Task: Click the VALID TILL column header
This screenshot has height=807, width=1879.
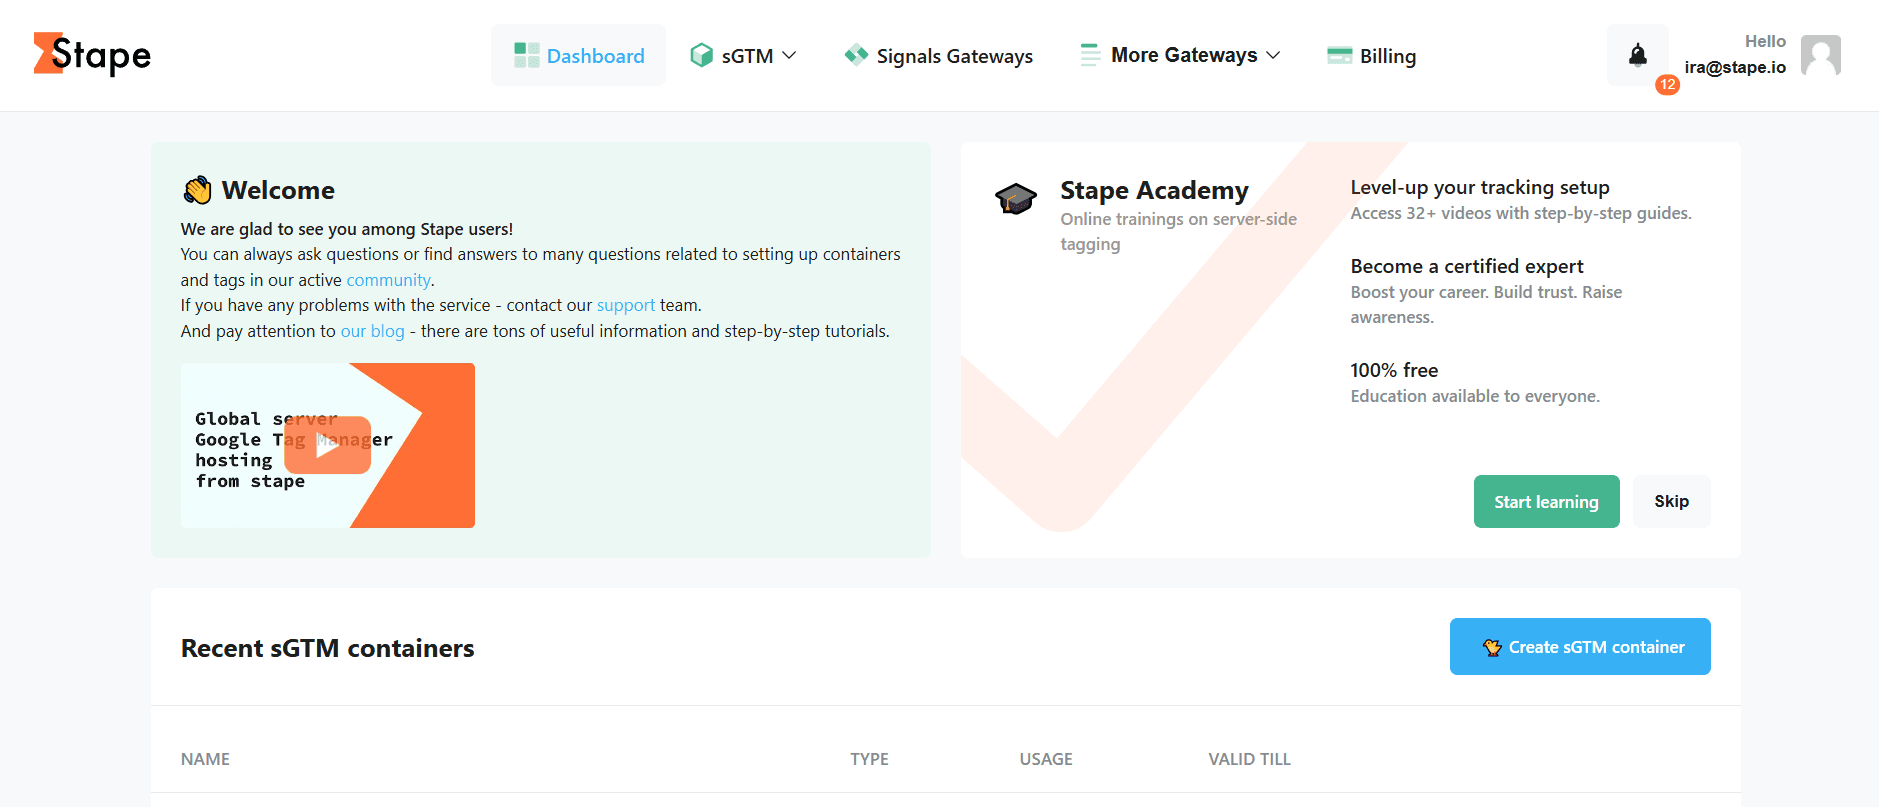Action: [1249, 759]
